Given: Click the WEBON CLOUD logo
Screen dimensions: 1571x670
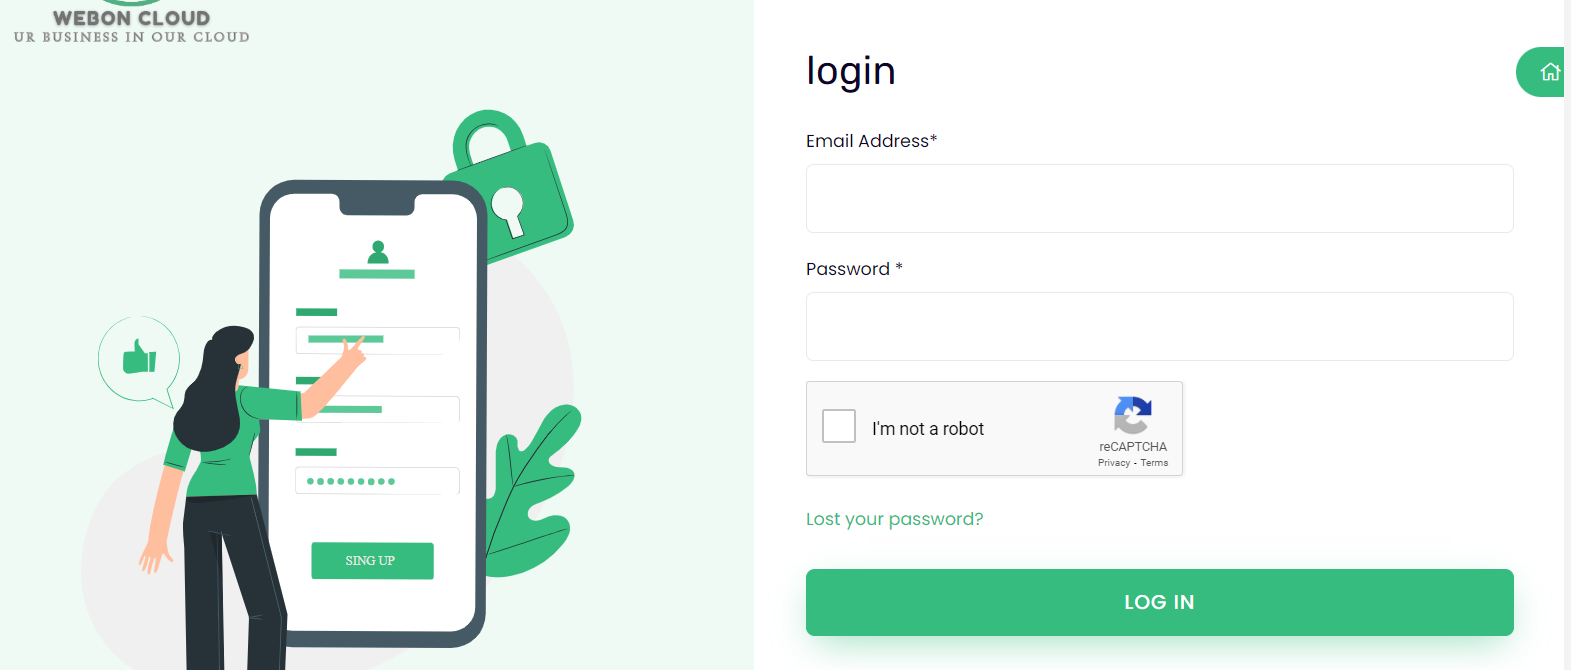Looking at the screenshot, I should click(131, 23).
